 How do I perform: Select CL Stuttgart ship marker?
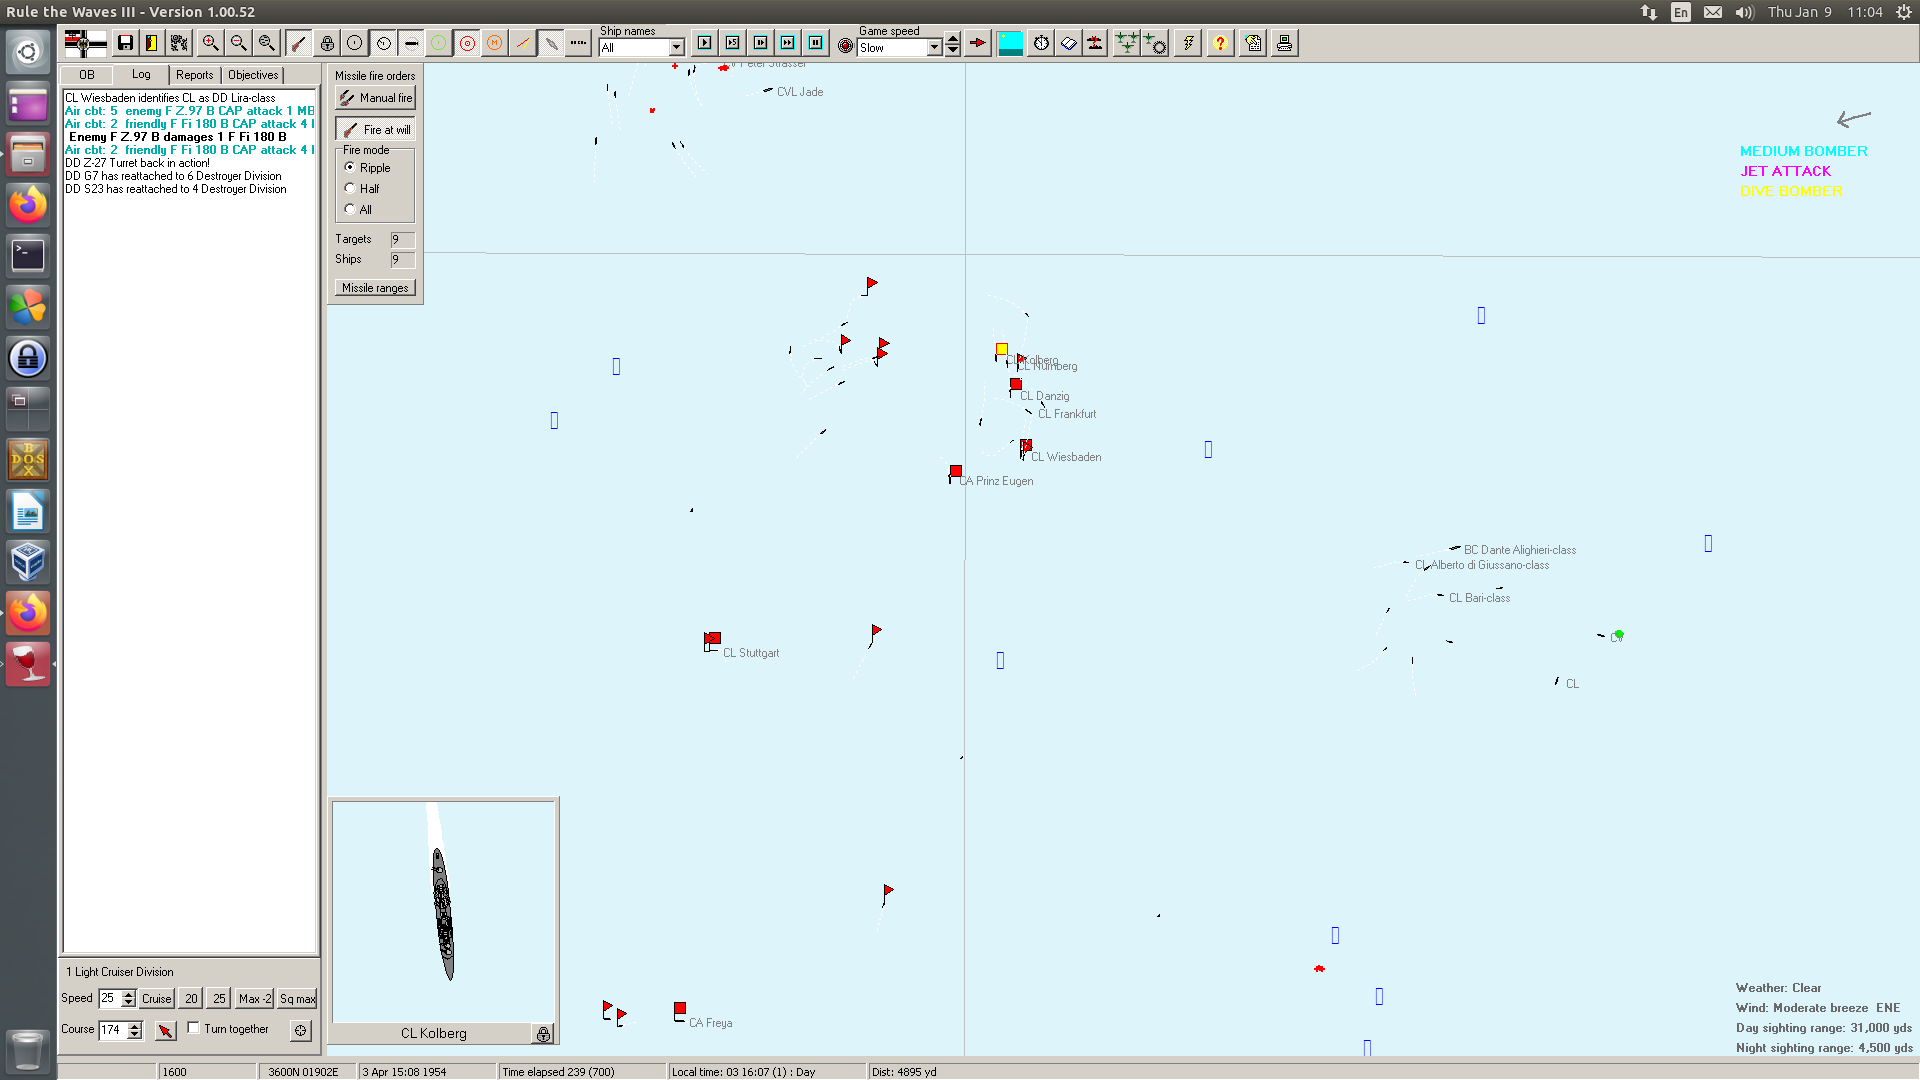[x=713, y=638]
